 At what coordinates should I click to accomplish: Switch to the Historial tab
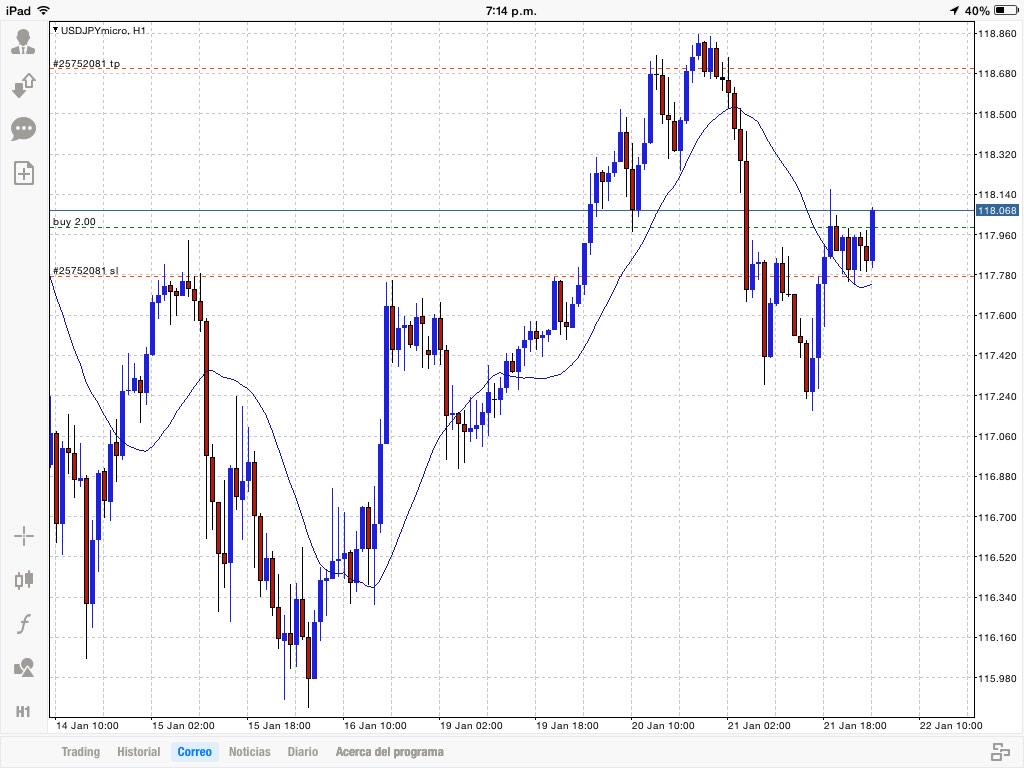tap(138, 752)
